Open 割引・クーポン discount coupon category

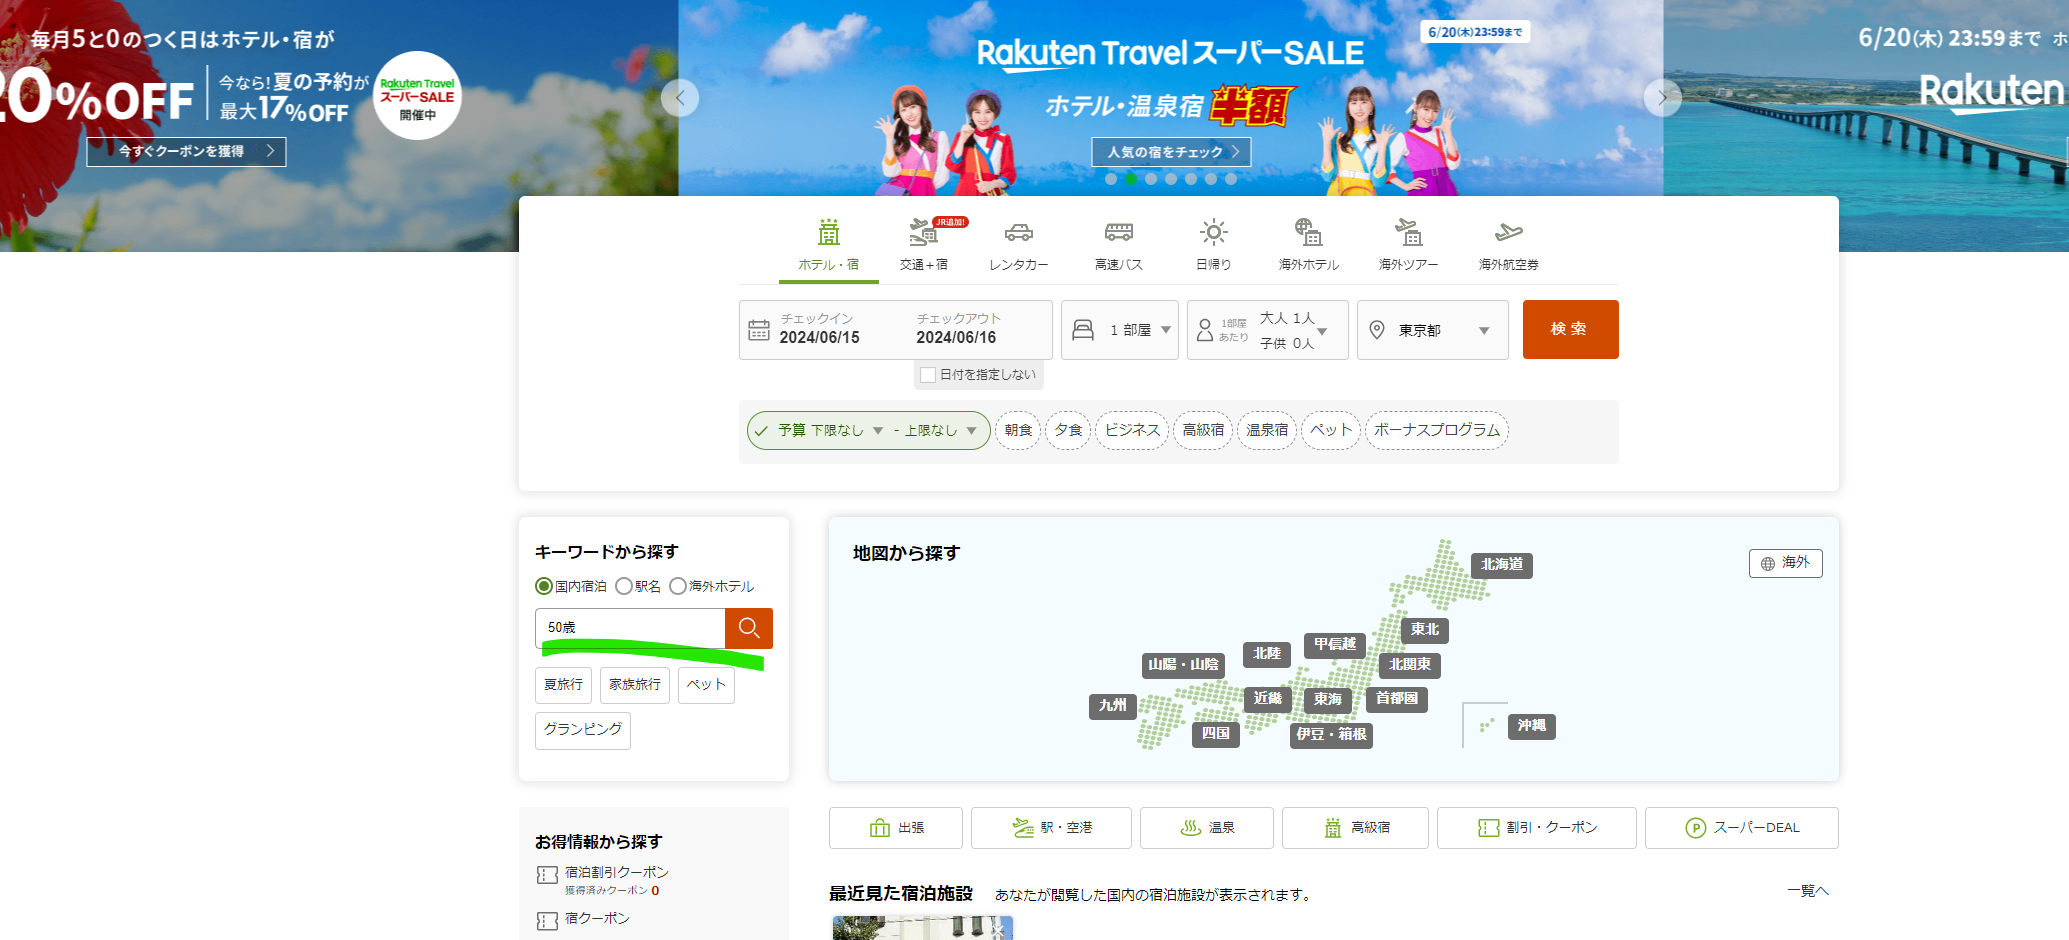1537,828
